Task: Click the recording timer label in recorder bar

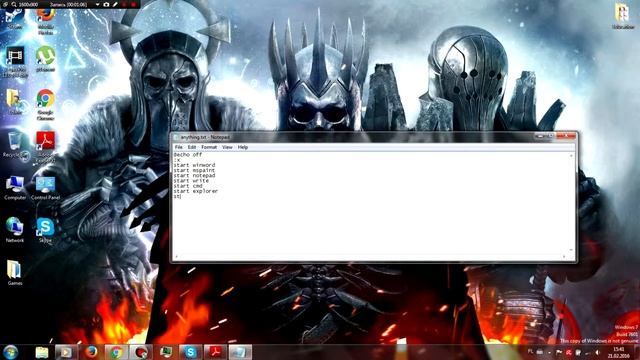Action: pyautogui.click(x=68, y=4)
